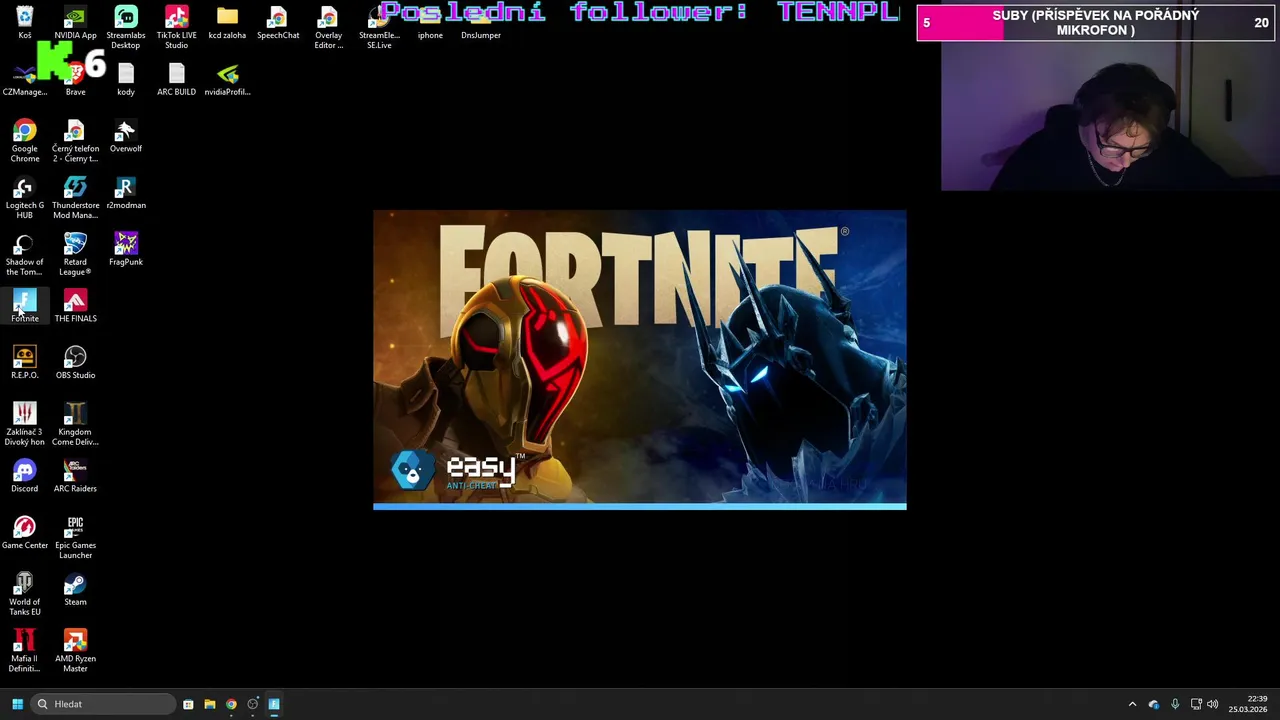Open the Windows Start menu
1280x720 pixels.
click(17, 704)
